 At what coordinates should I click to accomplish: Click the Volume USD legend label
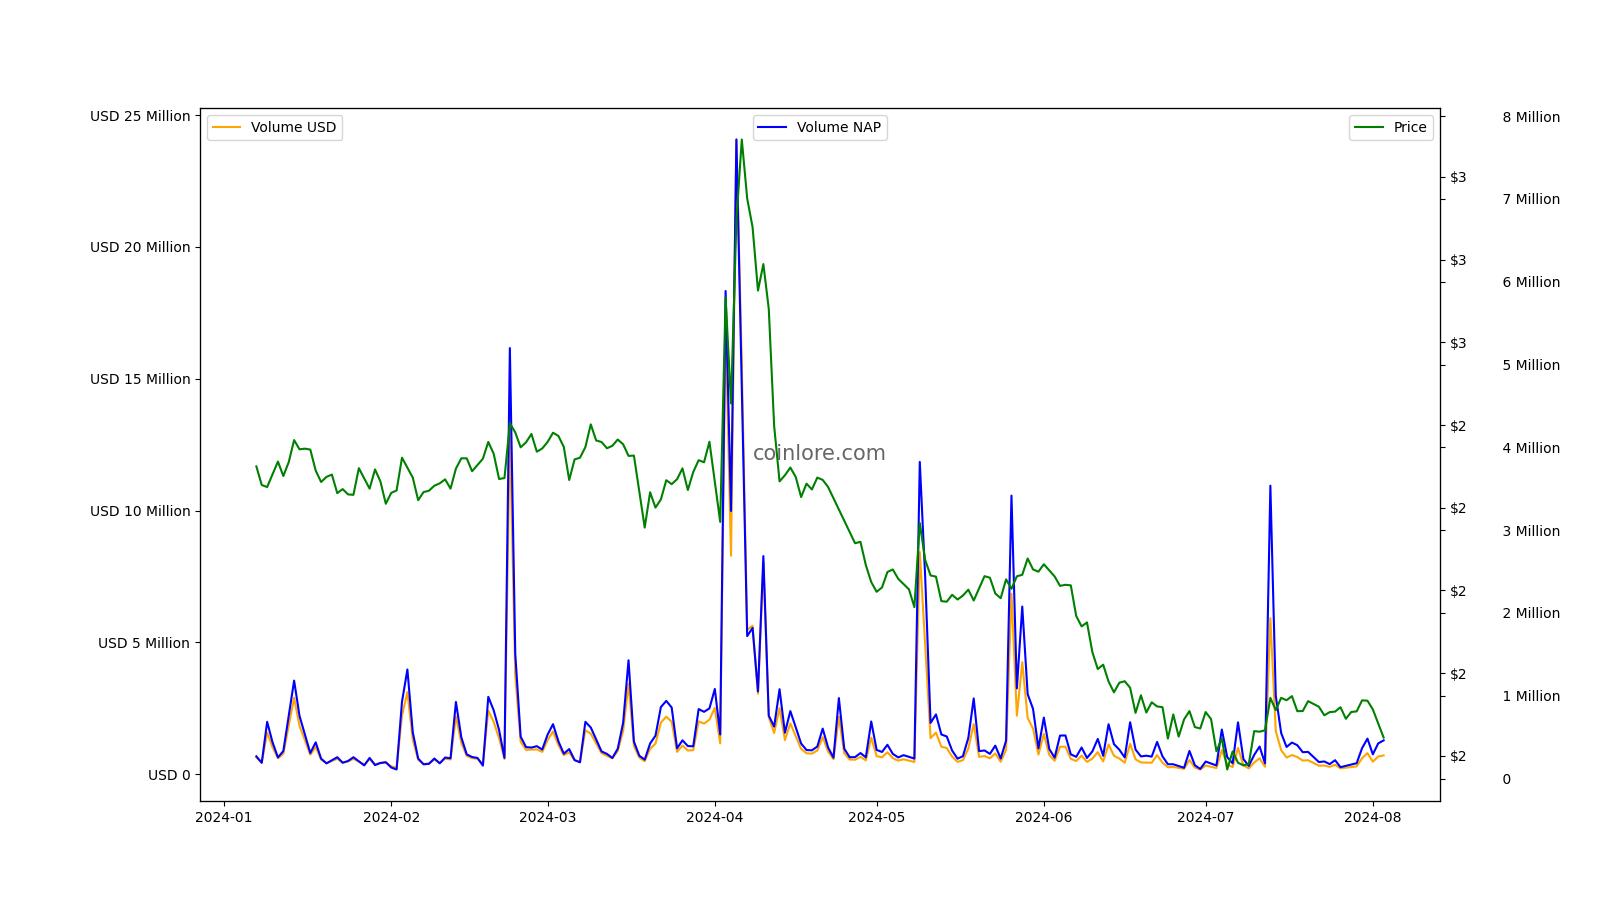click(293, 128)
